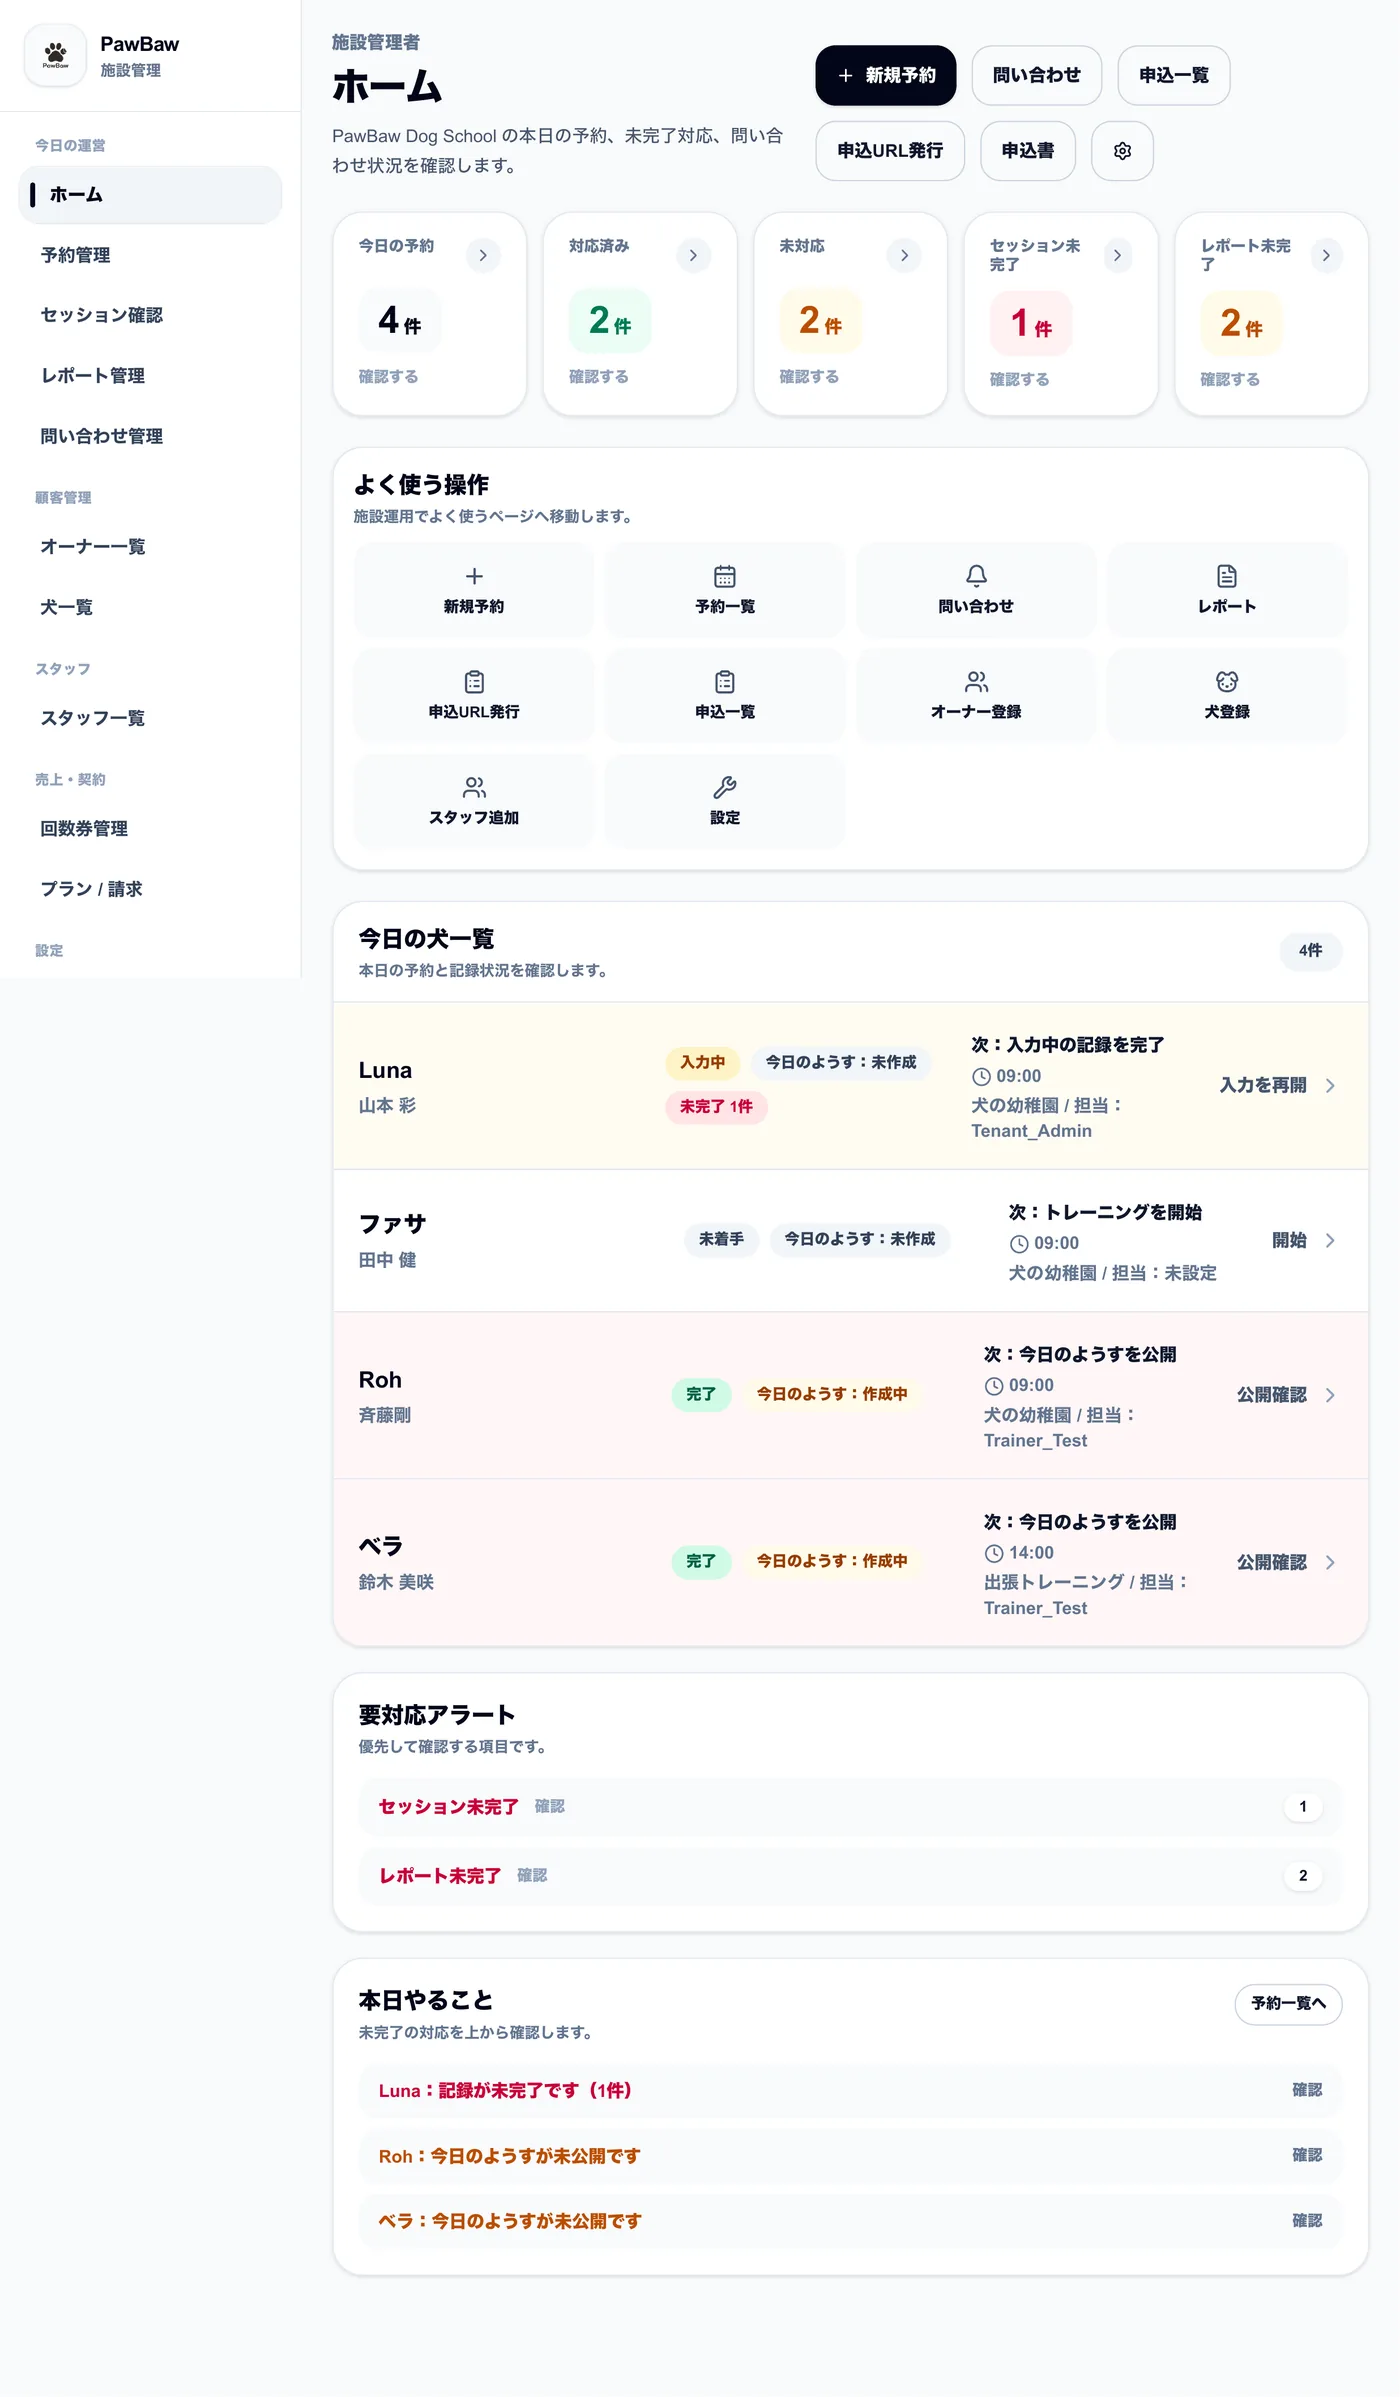Image resolution: width=1400 pixels, height=2397 pixels.
Task: Expand the 今日の予約 card arrow
Action: pyautogui.click(x=483, y=256)
